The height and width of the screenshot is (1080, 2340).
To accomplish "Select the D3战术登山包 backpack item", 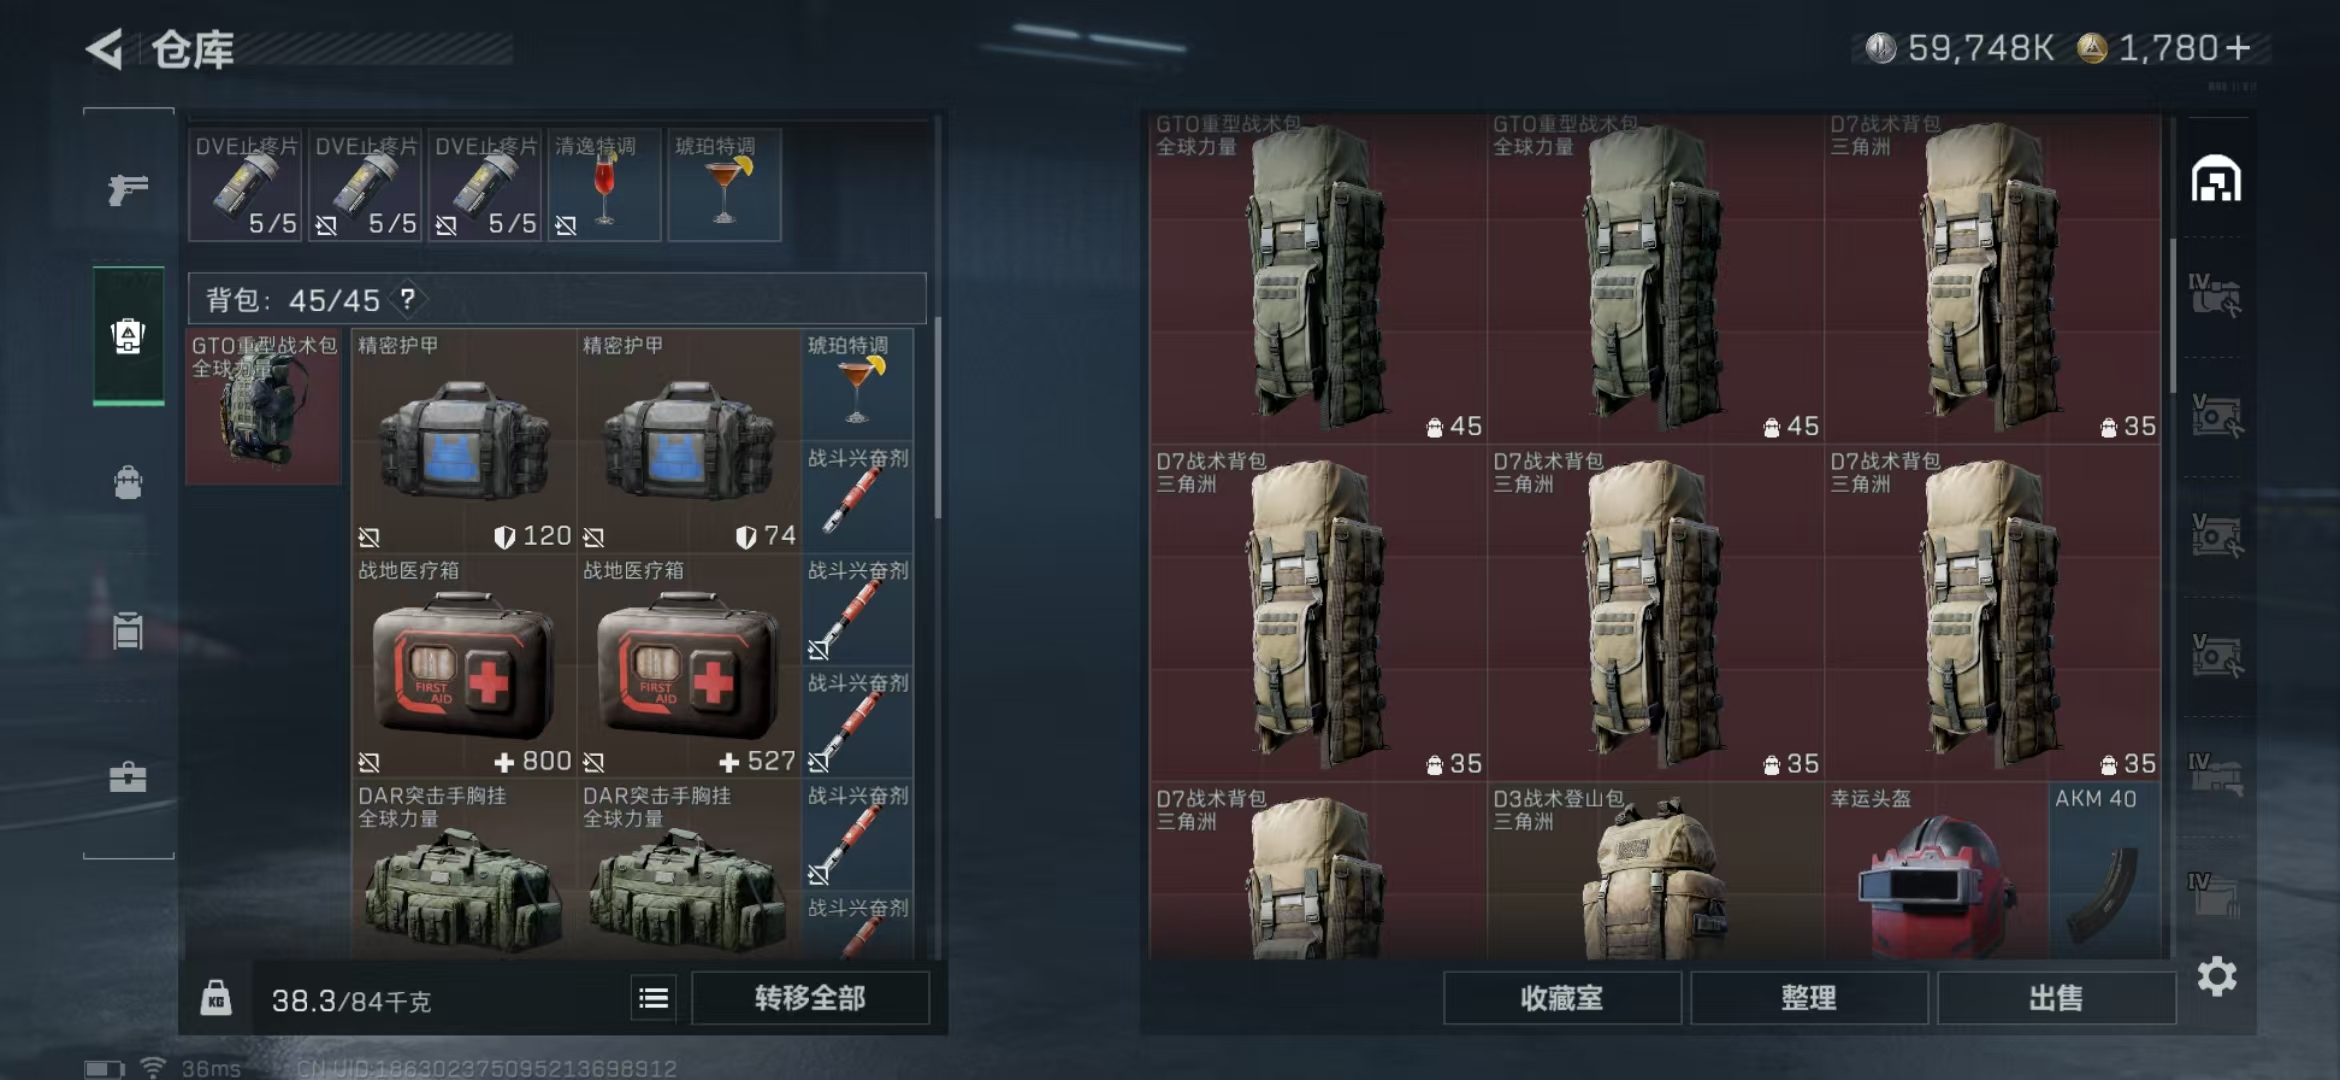I will click(x=1655, y=872).
